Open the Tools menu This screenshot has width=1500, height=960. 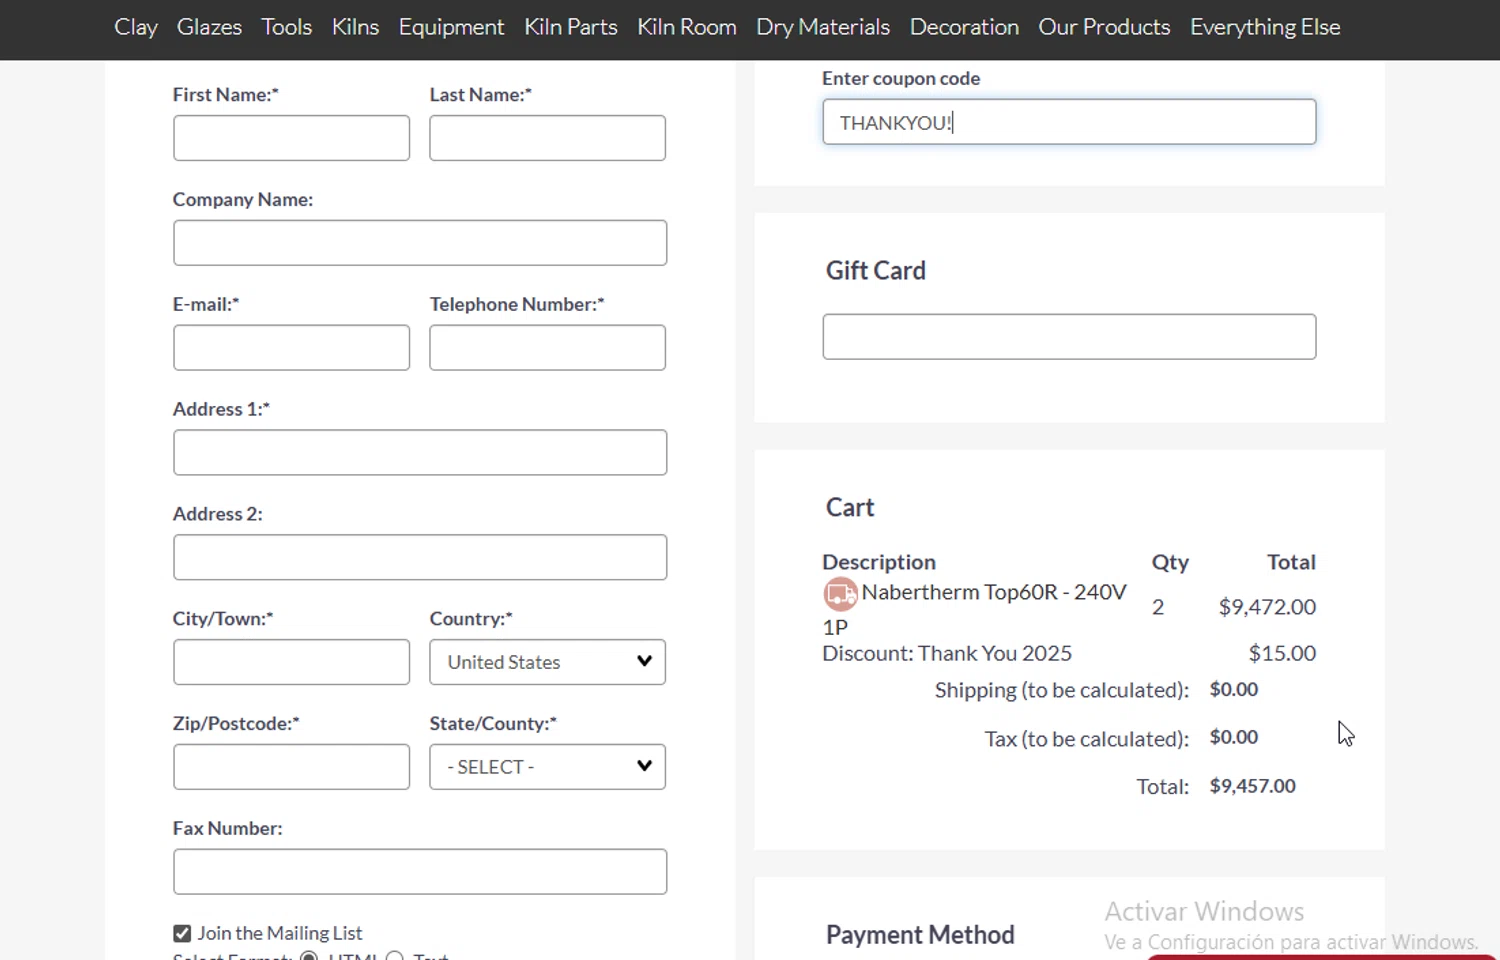coord(287,27)
